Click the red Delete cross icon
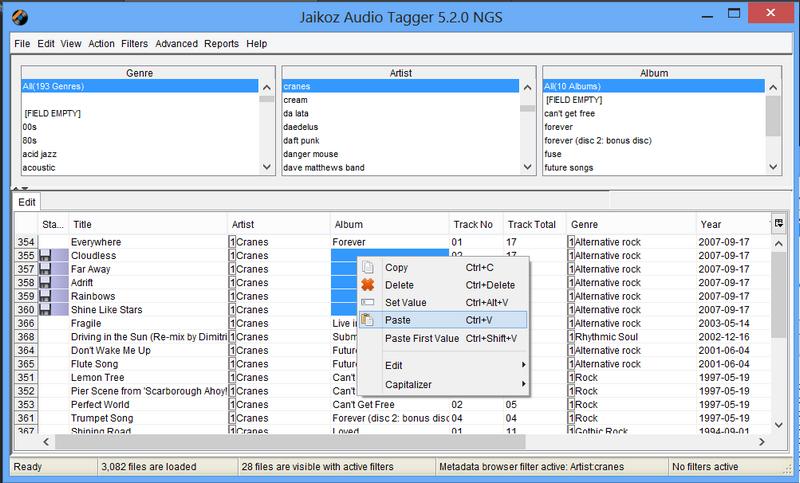 point(367,285)
